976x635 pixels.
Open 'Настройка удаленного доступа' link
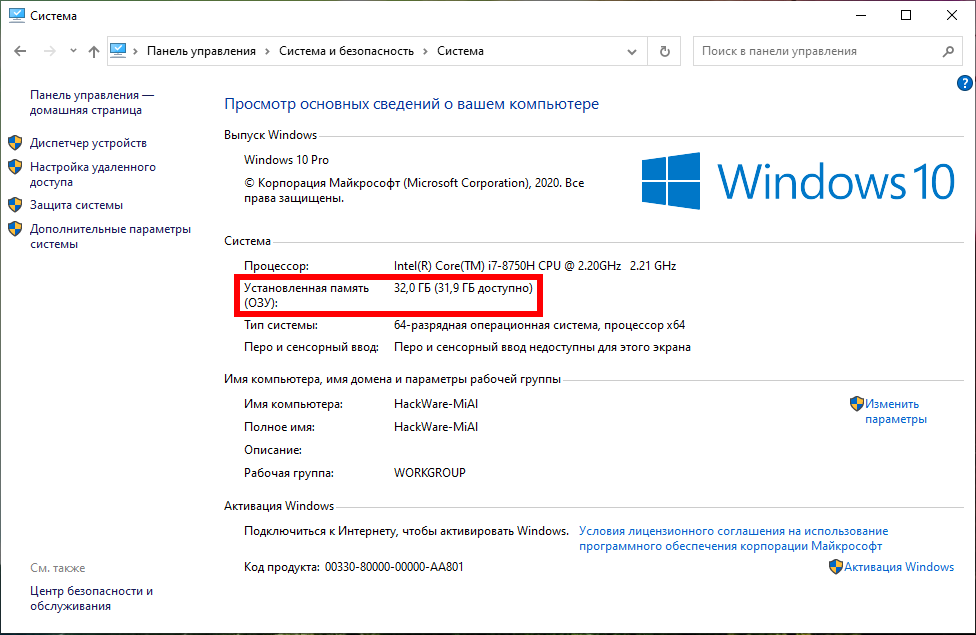tap(93, 174)
